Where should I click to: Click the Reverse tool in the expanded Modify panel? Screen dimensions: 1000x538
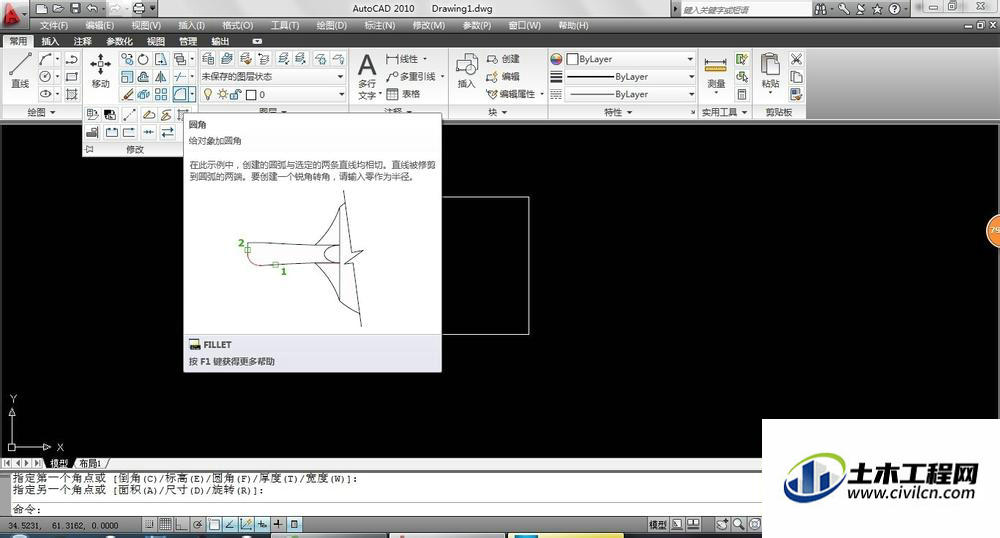pyautogui.click(x=167, y=132)
